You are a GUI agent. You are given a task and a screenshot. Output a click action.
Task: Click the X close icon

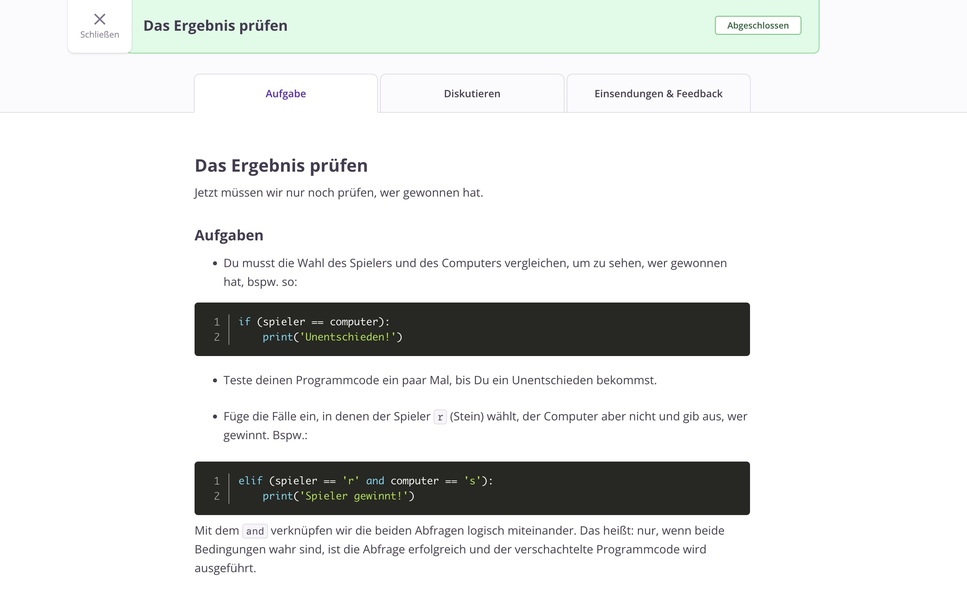[x=100, y=19]
